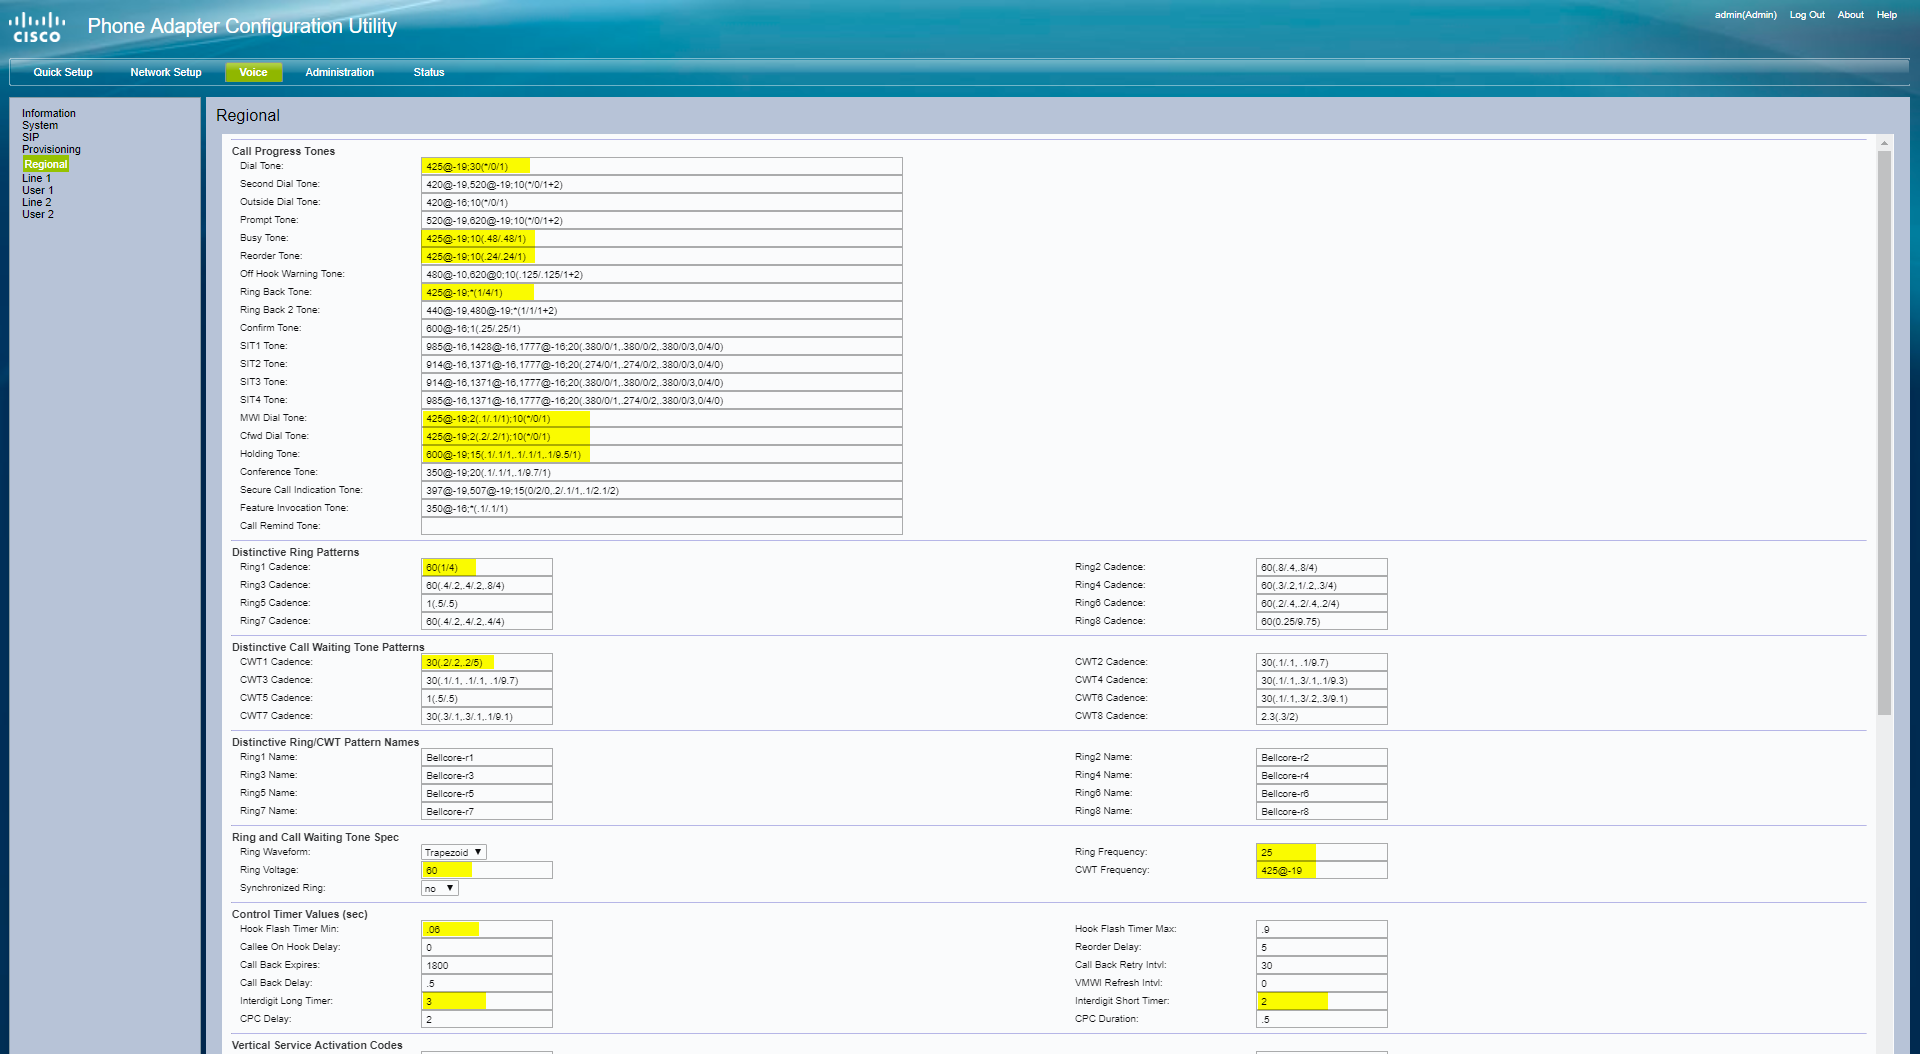Go to the Administration tab
Viewport: 1920px width, 1054px height.
[339, 72]
